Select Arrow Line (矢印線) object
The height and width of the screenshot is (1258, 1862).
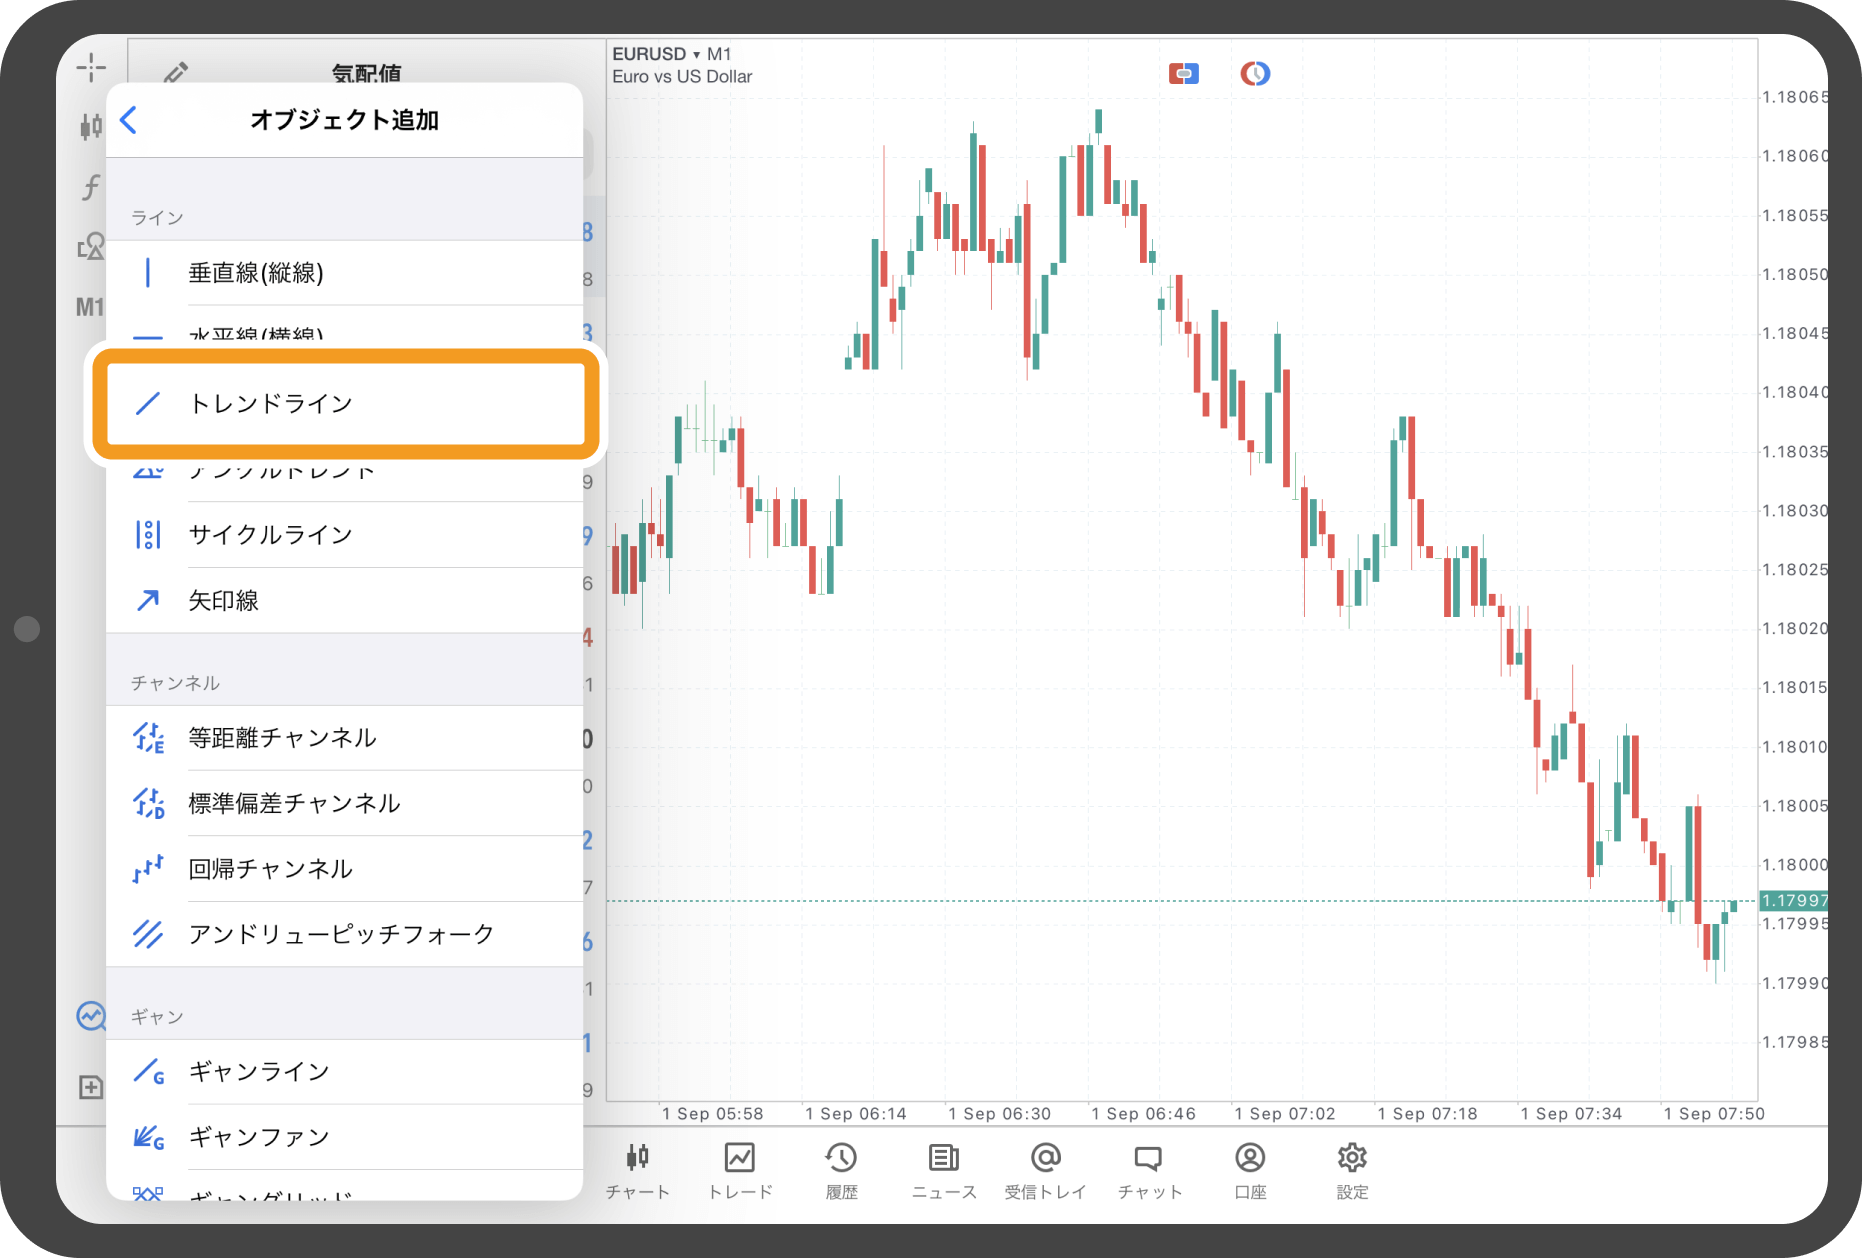pyautogui.click(x=344, y=600)
